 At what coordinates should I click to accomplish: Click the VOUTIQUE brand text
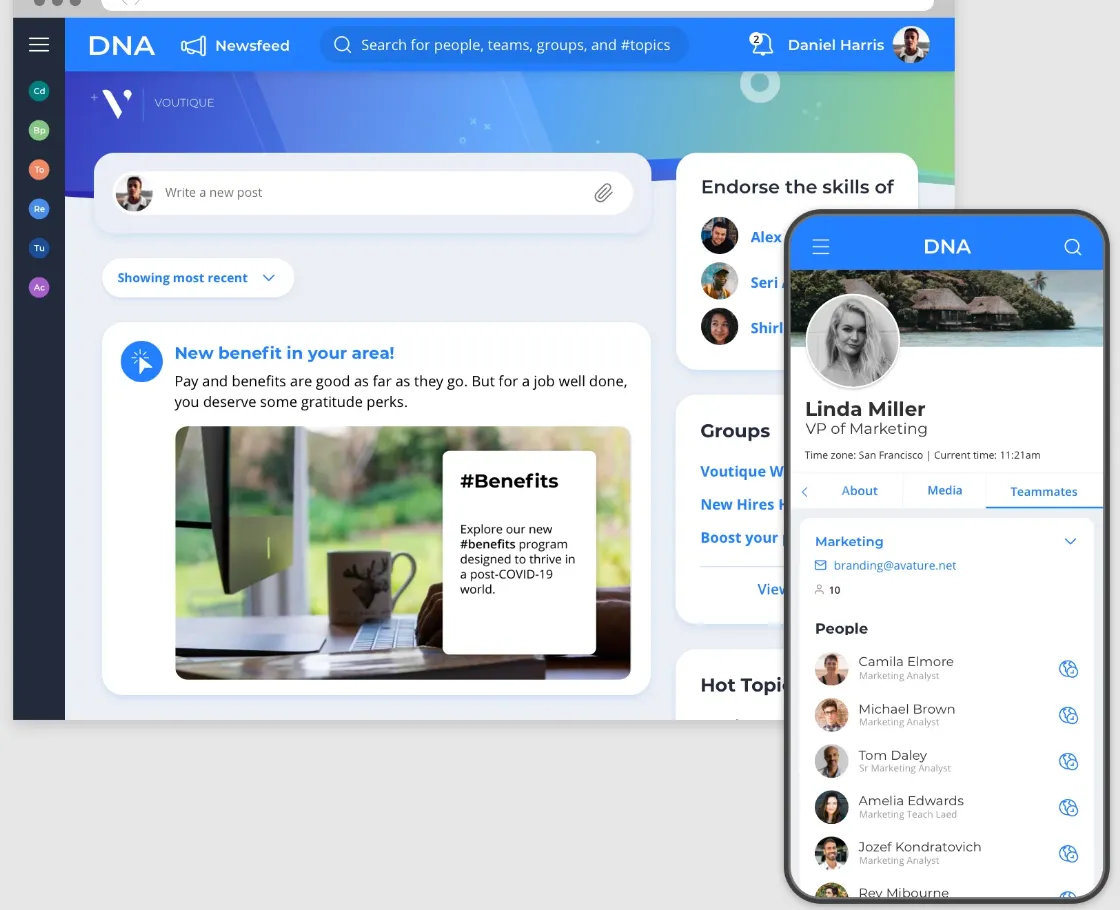click(184, 103)
